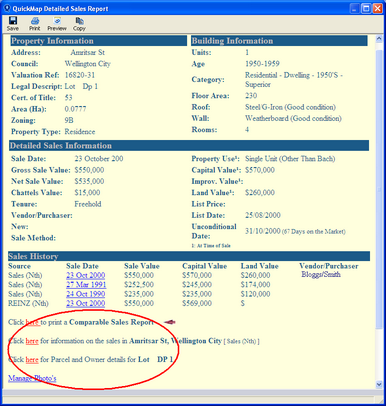This screenshot has width=386, height=406.
Task: Click the Land Value column header
Action: click(259, 266)
